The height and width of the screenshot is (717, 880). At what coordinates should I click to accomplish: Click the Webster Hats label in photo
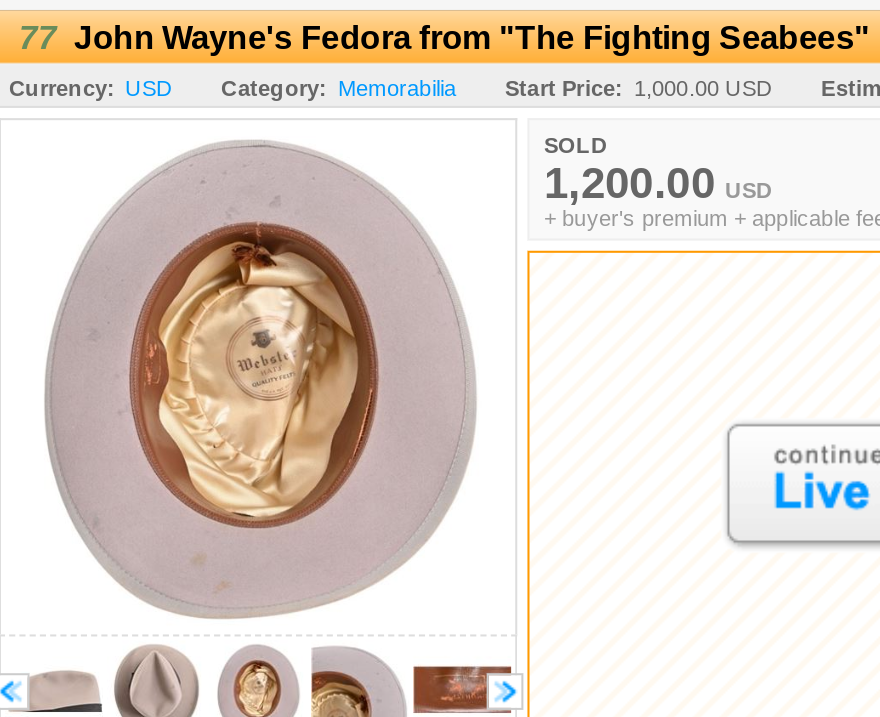[267, 357]
